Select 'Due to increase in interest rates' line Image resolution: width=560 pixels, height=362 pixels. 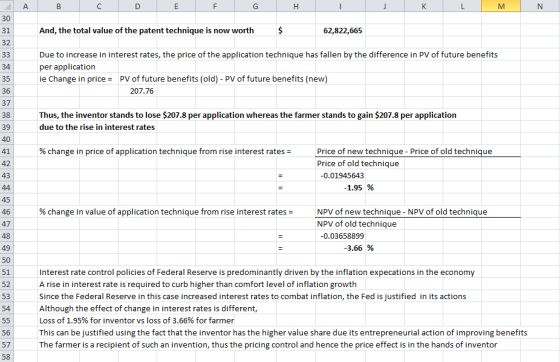(268, 55)
